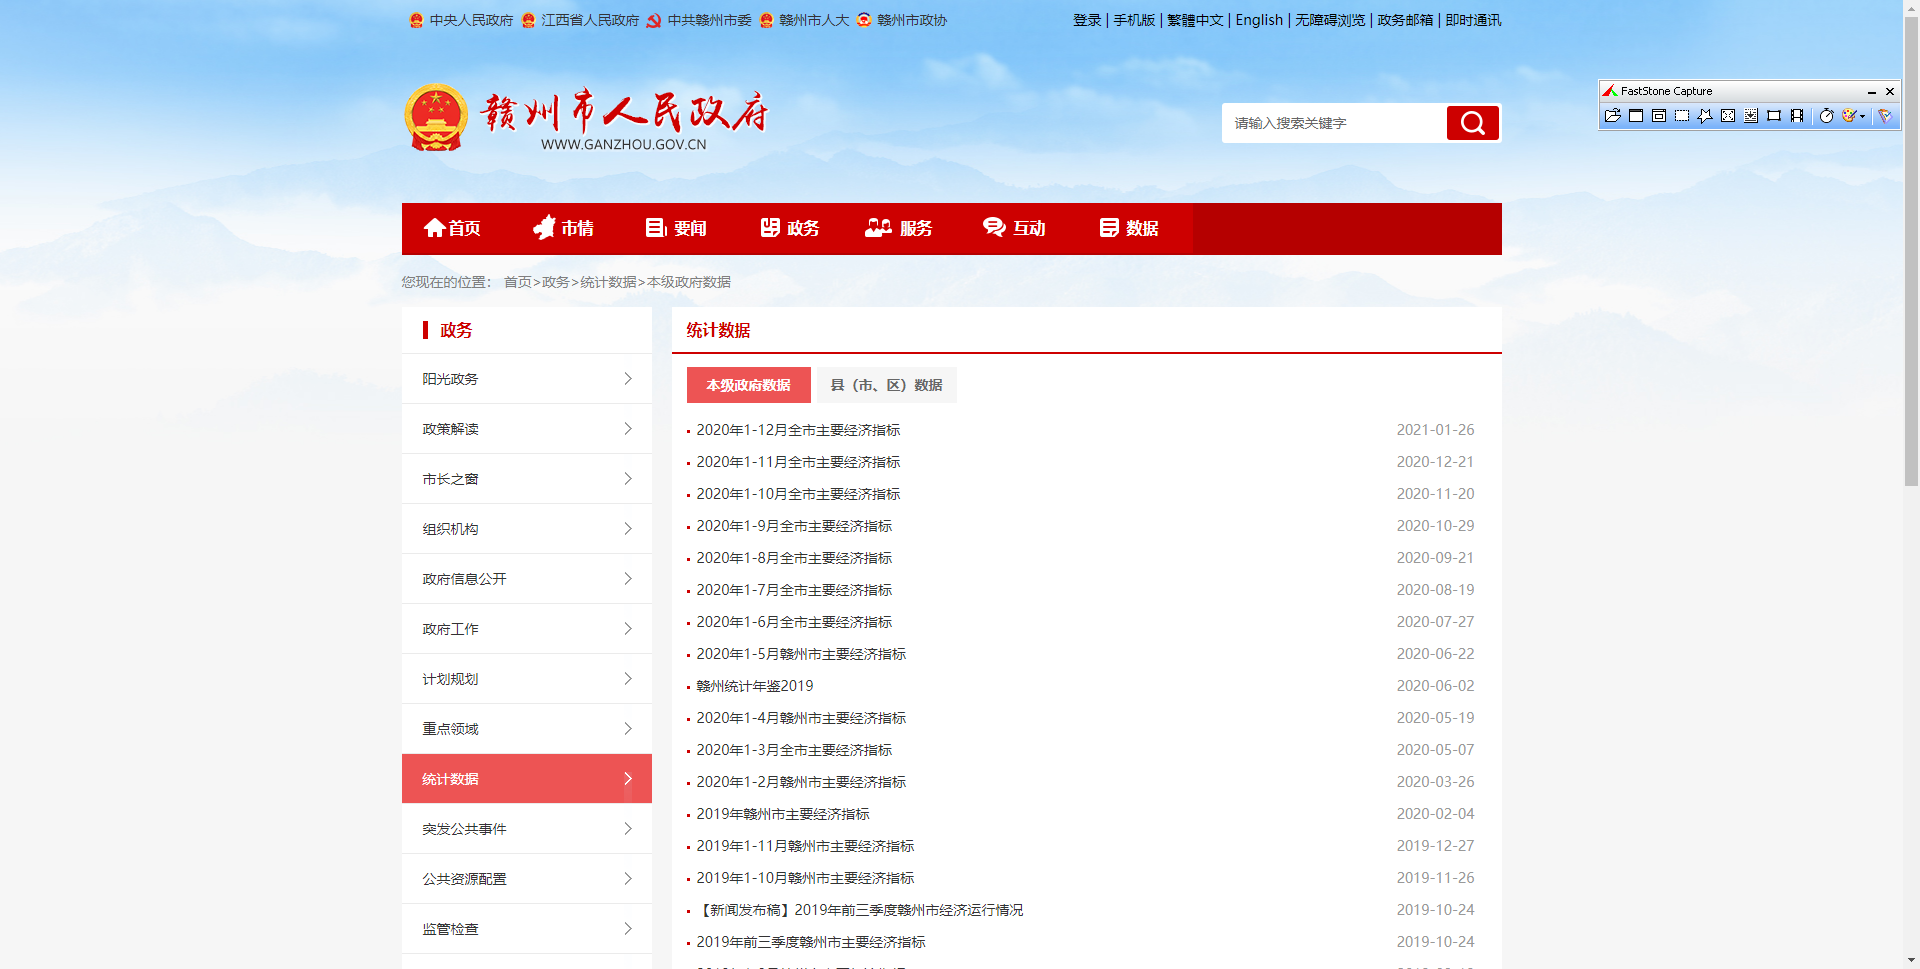Expand 市长之窗 sidebar chevron
The width and height of the screenshot is (1920, 969).
click(x=628, y=479)
